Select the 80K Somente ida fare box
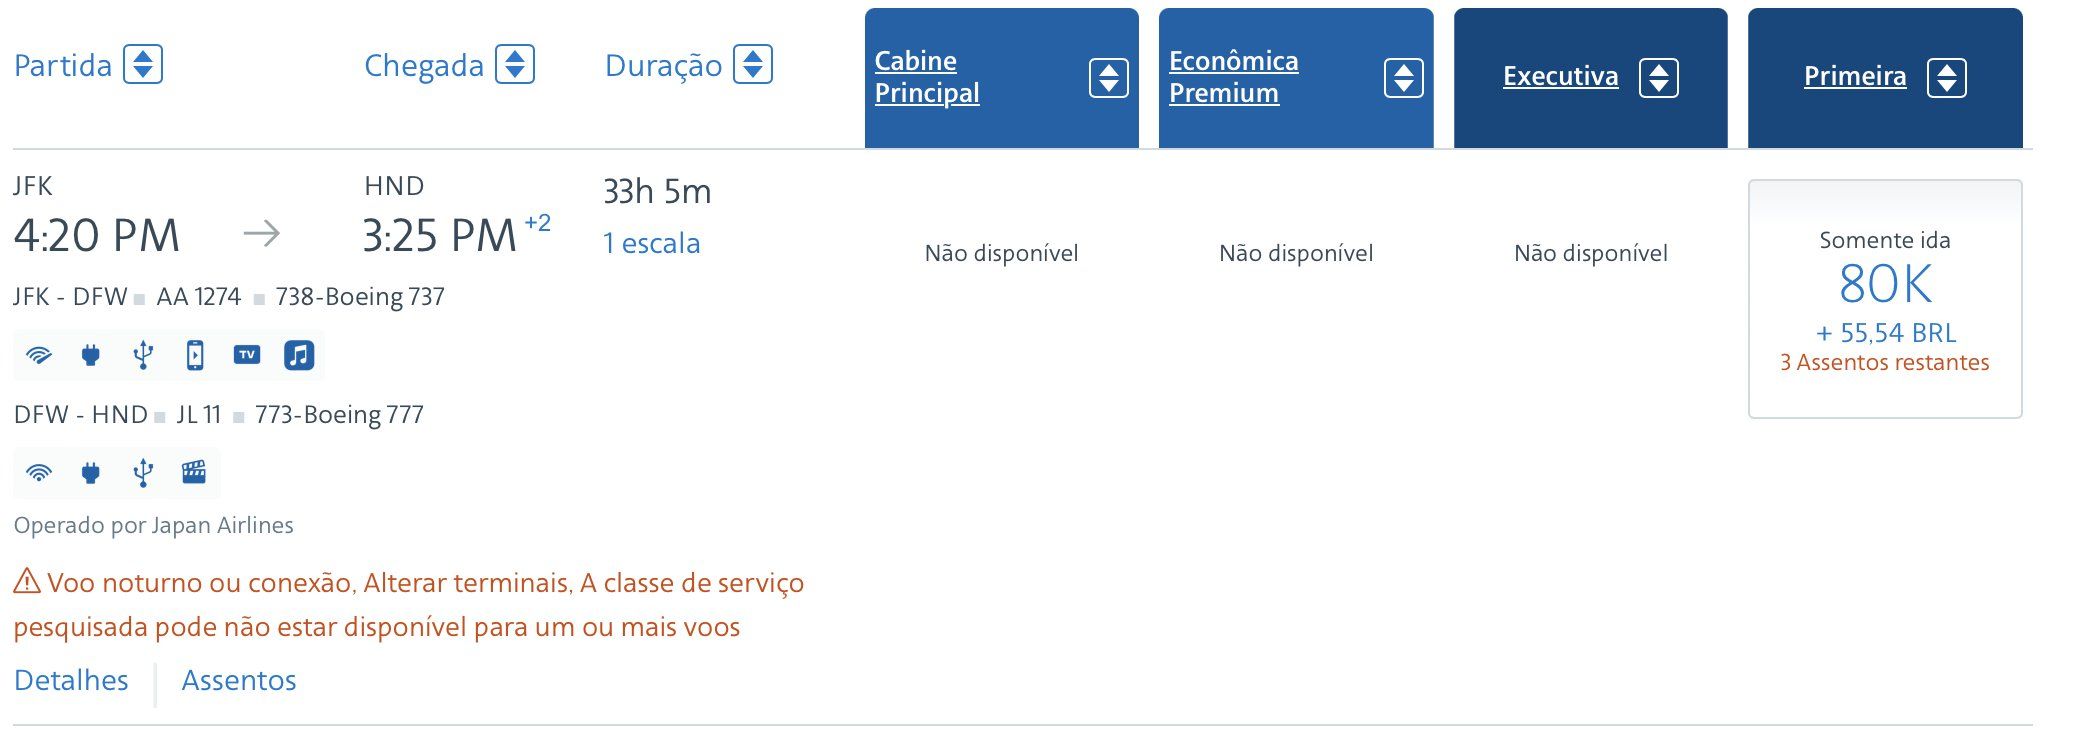The width and height of the screenshot is (2084, 742). (x=1885, y=299)
